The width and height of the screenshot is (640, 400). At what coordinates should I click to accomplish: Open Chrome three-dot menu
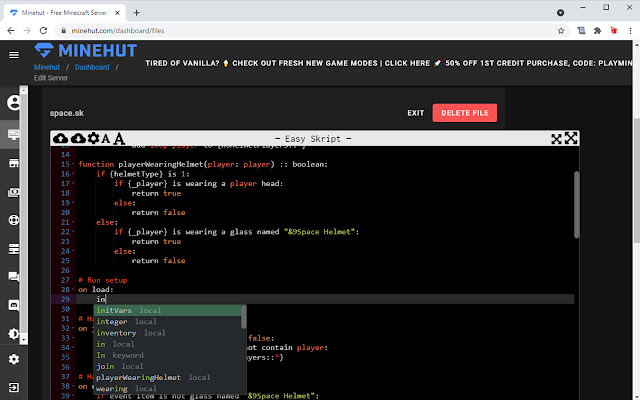(631, 31)
